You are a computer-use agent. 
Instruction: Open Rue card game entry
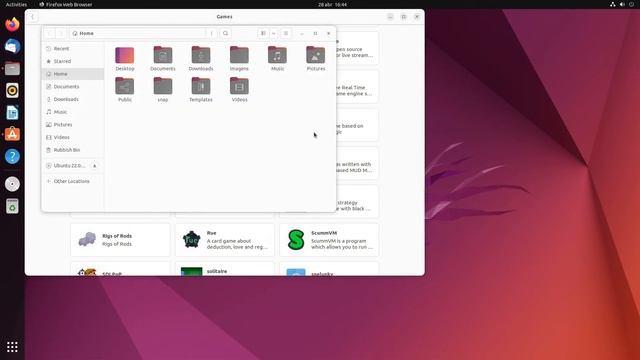[225, 240]
